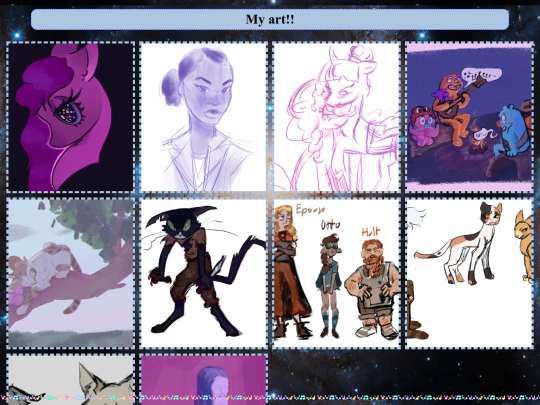Open the purple-haired figure on magenta thumbnail
This screenshot has width=540, height=405.
coord(204,379)
